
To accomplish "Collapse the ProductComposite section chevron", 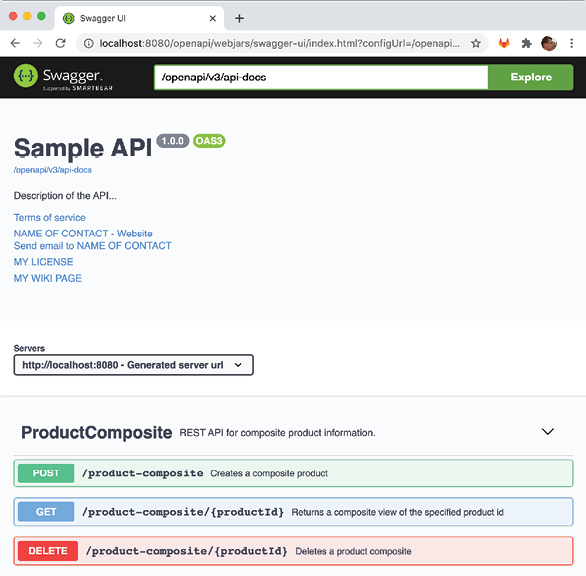I will click(x=548, y=432).
